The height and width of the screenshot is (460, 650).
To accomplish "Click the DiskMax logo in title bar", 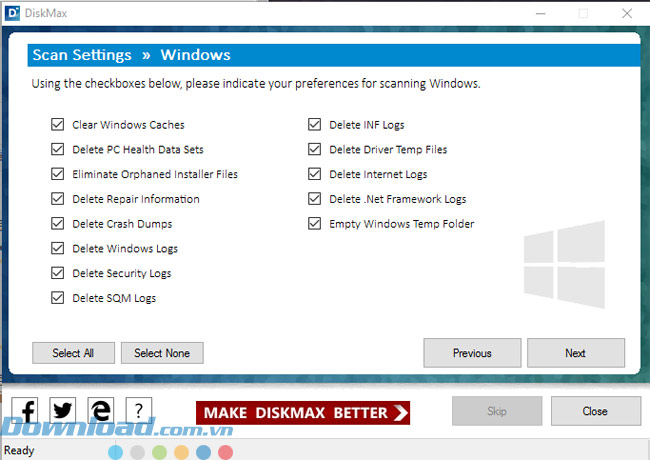I will (12, 13).
